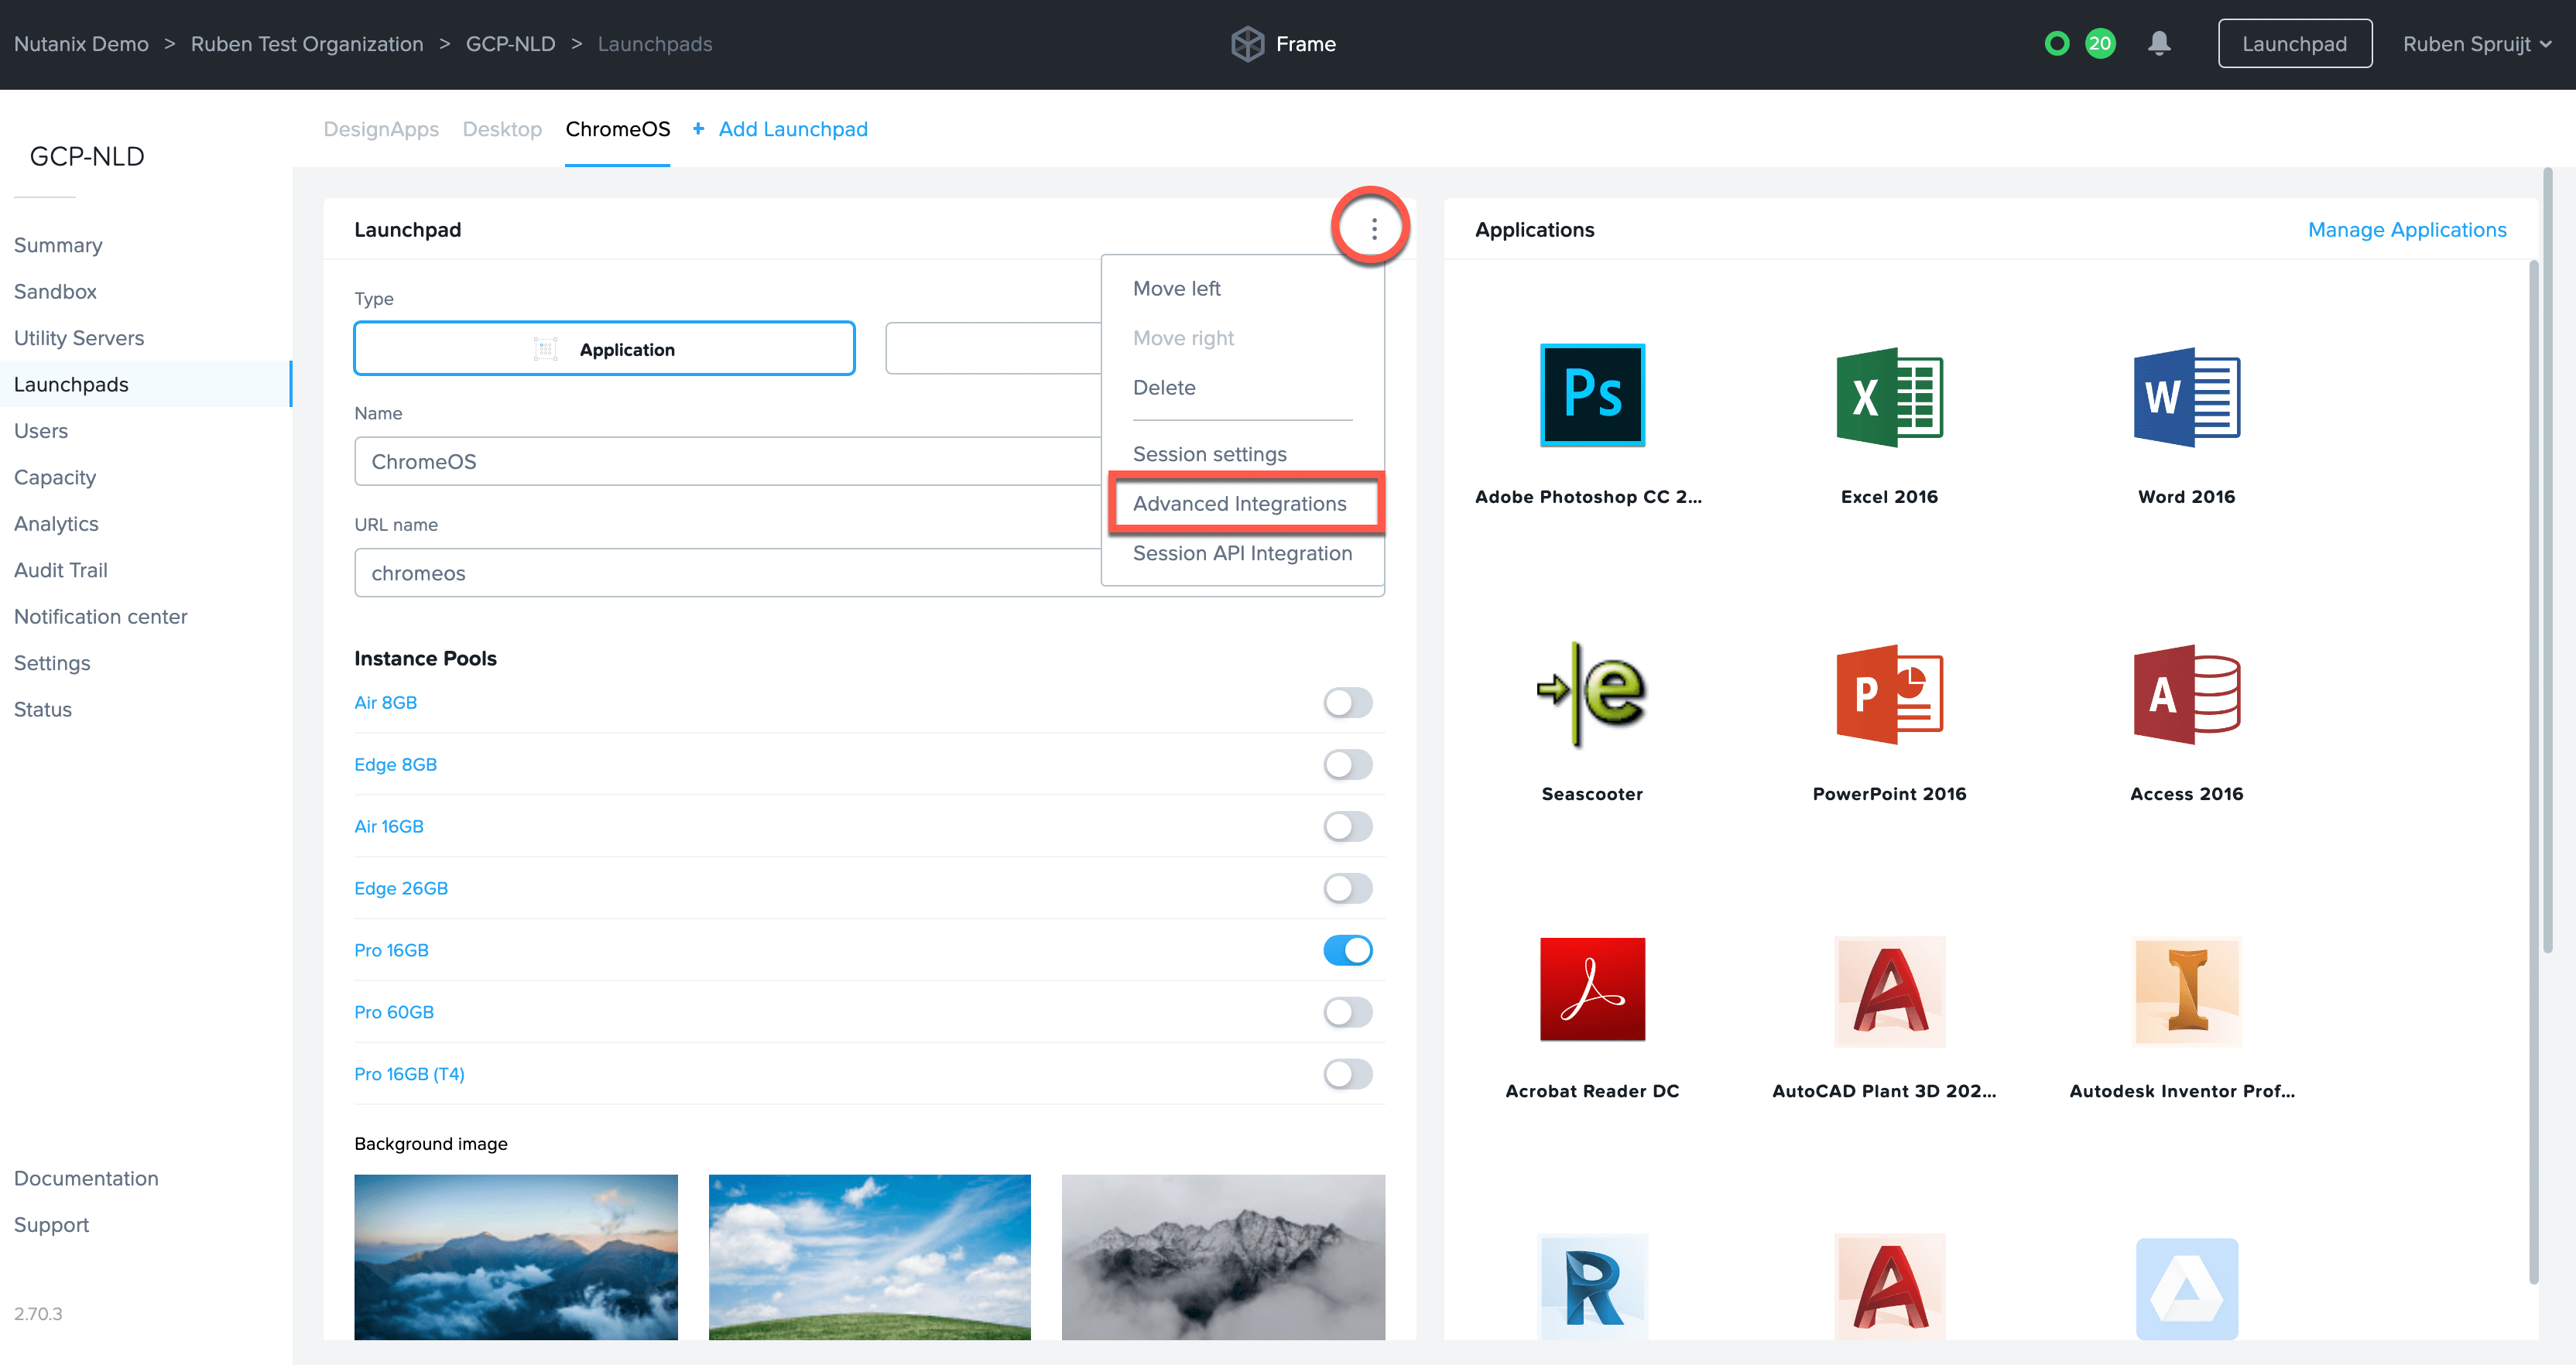This screenshot has height=1365, width=2576.
Task: Expand the Ruben Spruijt user dropdown
Action: click(x=2476, y=44)
